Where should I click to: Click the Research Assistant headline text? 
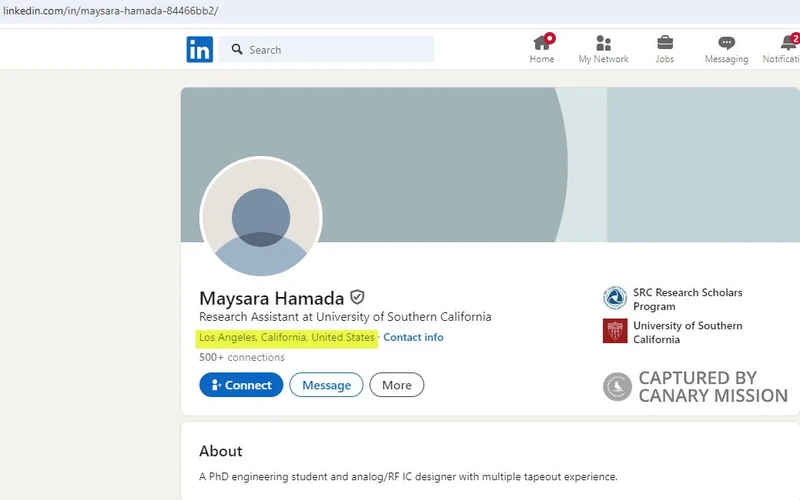[345, 317]
